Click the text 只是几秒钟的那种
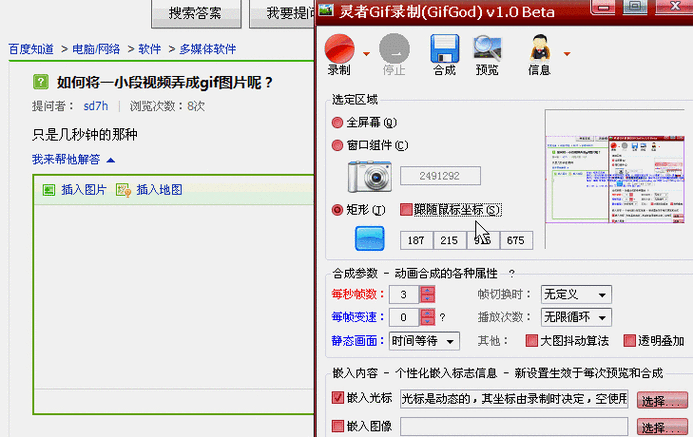 click(85, 134)
